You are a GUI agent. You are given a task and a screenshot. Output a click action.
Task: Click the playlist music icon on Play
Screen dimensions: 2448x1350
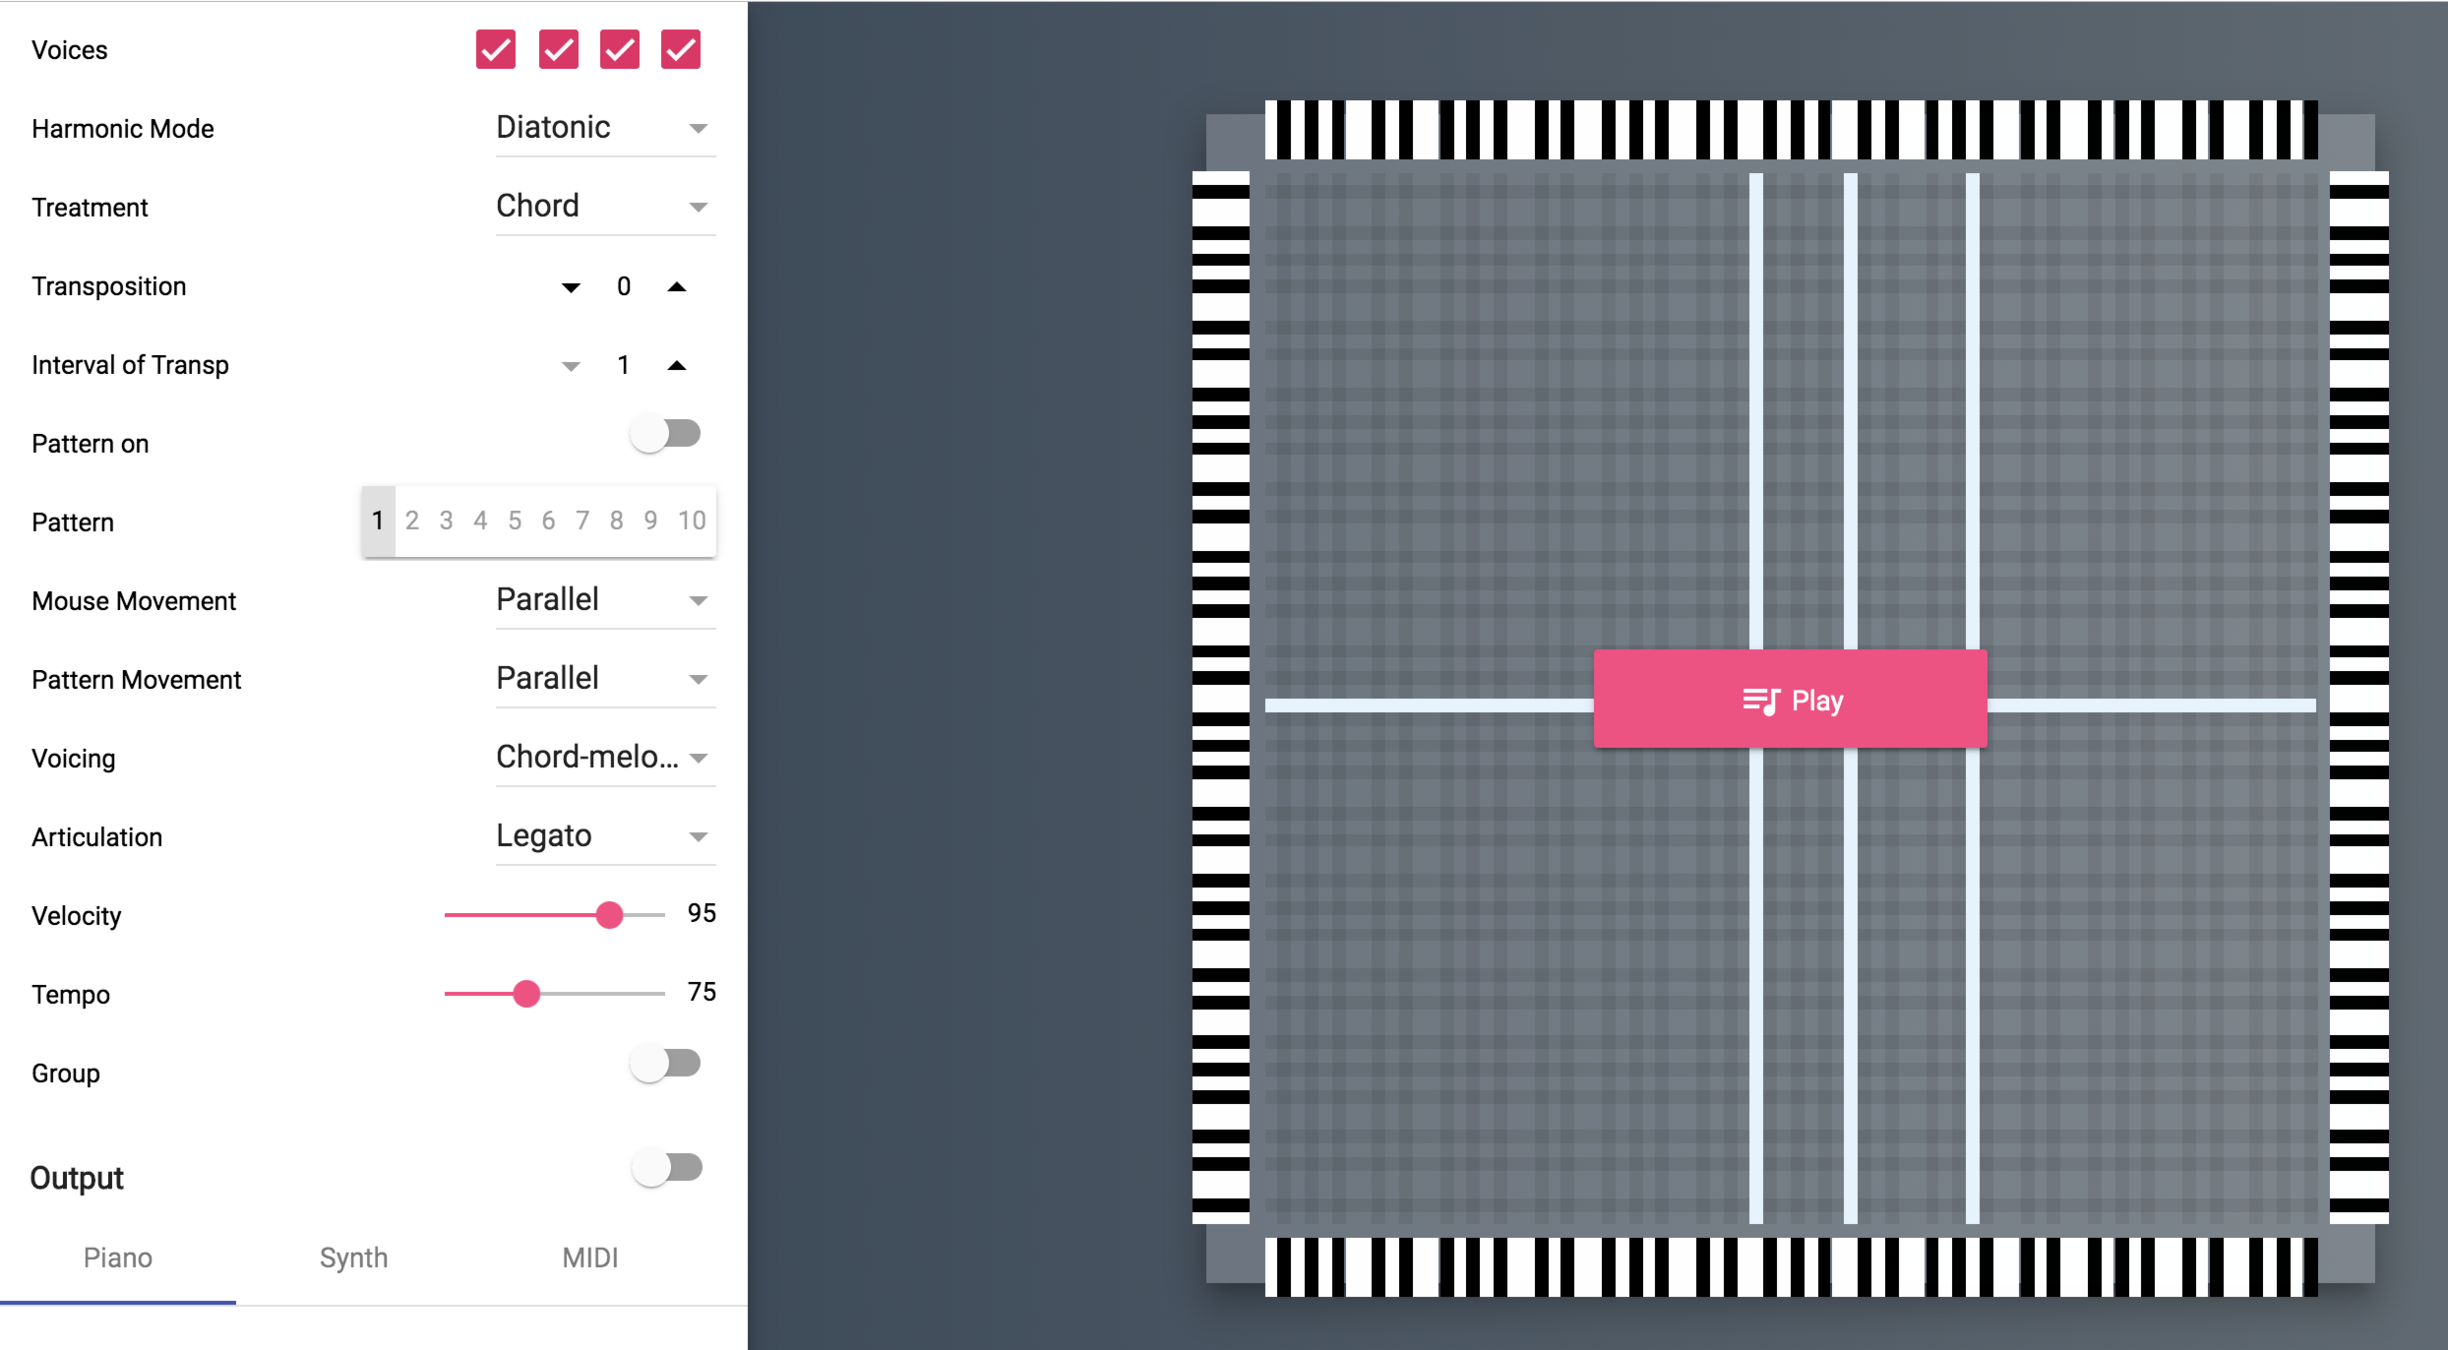[1760, 700]
